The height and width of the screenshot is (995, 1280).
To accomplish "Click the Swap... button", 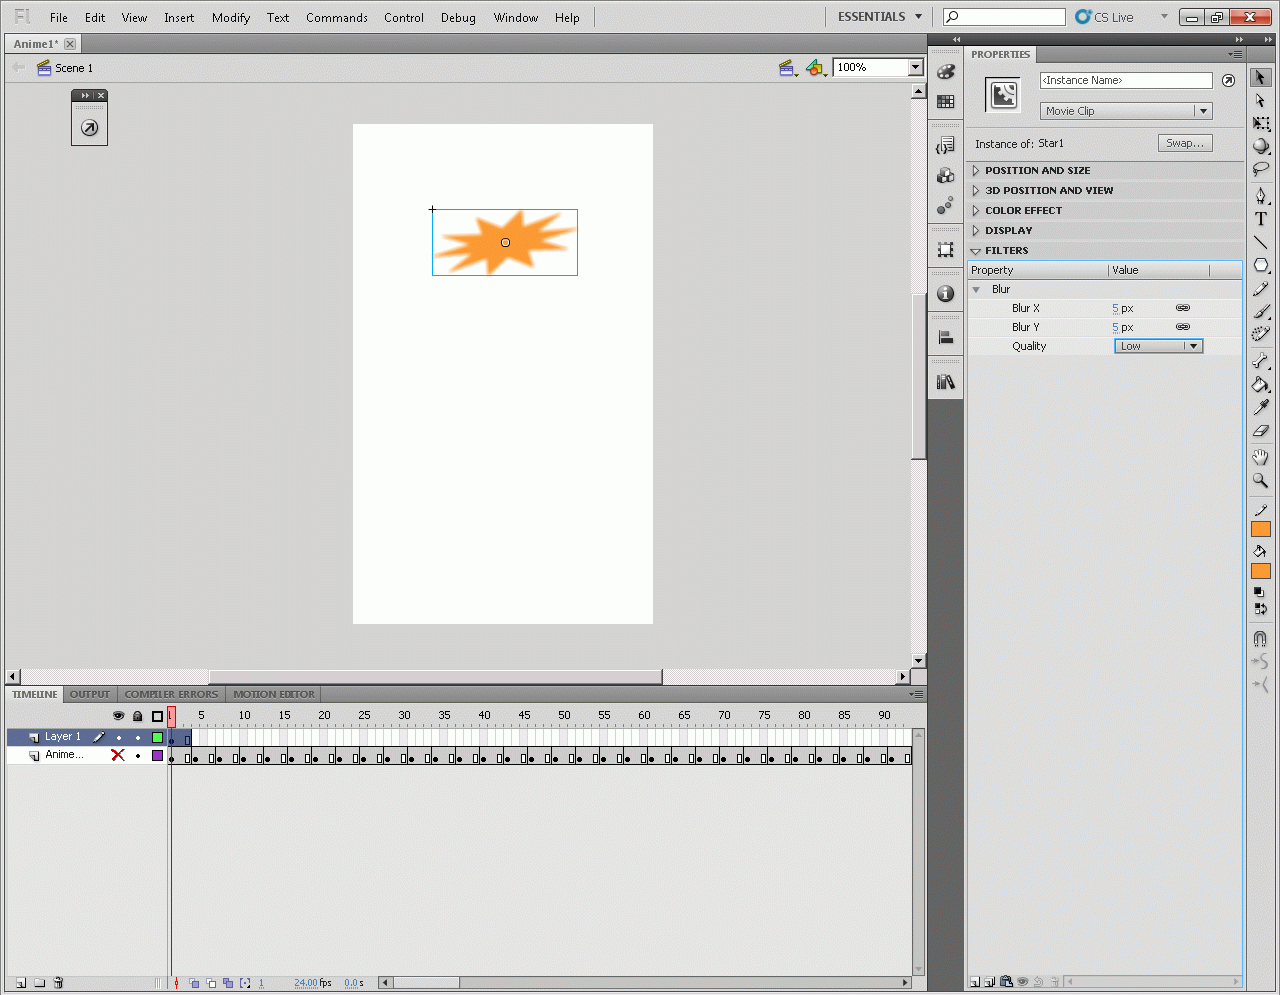I will point(1185,143).
